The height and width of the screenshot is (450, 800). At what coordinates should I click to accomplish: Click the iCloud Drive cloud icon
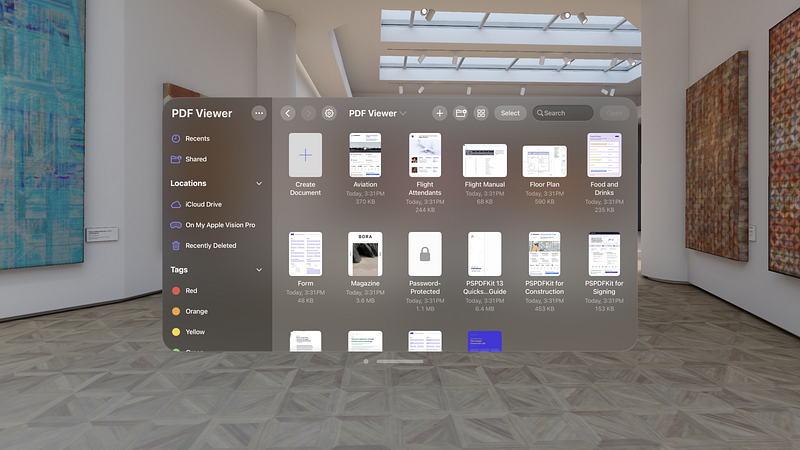point(176,204)
